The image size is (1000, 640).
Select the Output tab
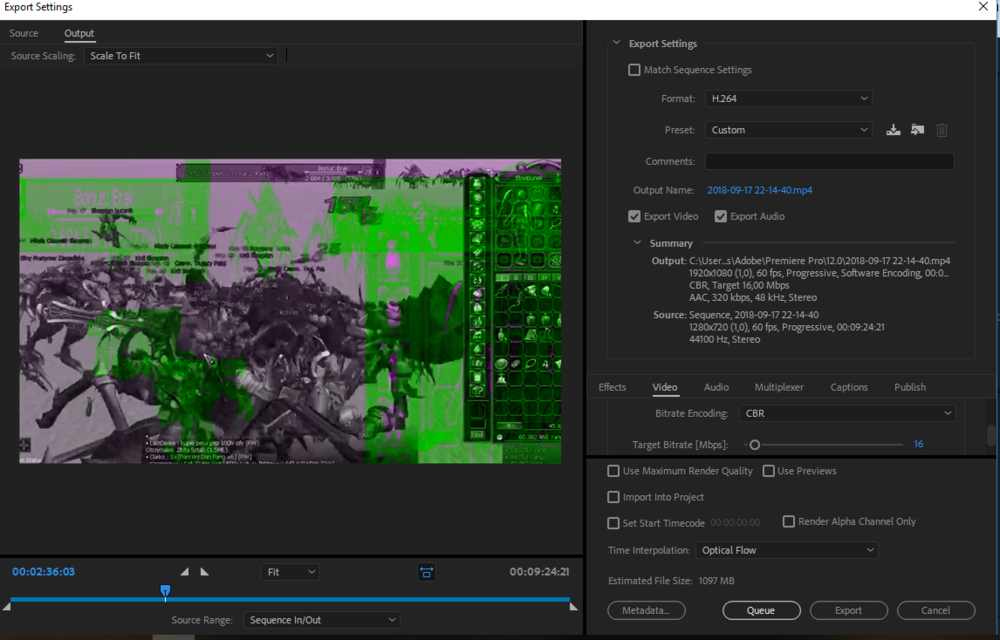point(79,33)
